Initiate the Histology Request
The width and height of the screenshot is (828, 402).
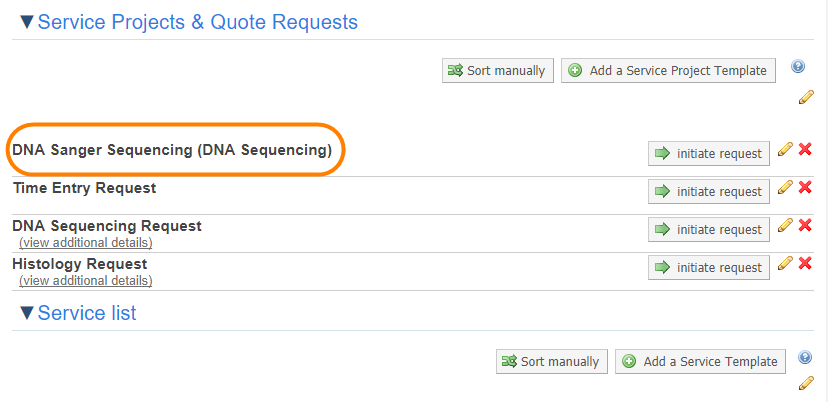coord(709,267)
